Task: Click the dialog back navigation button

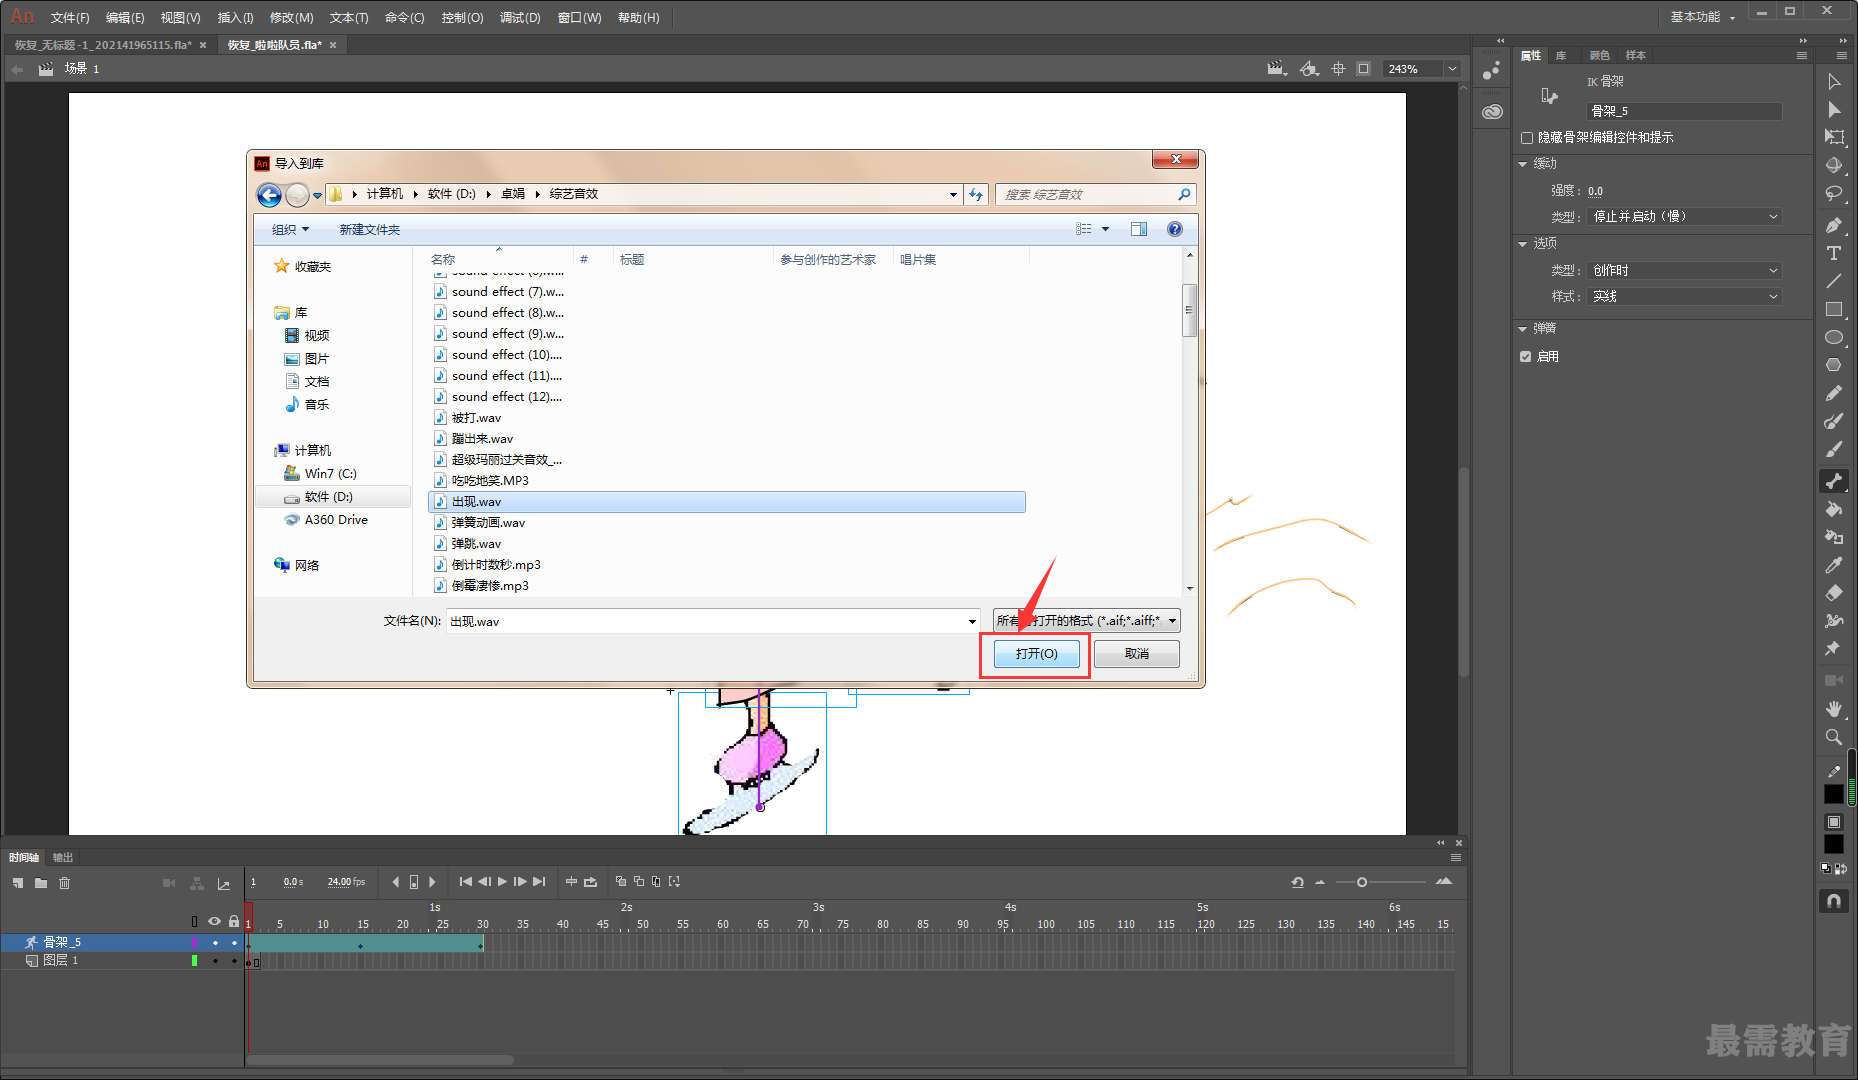Action: coord(269,195)
